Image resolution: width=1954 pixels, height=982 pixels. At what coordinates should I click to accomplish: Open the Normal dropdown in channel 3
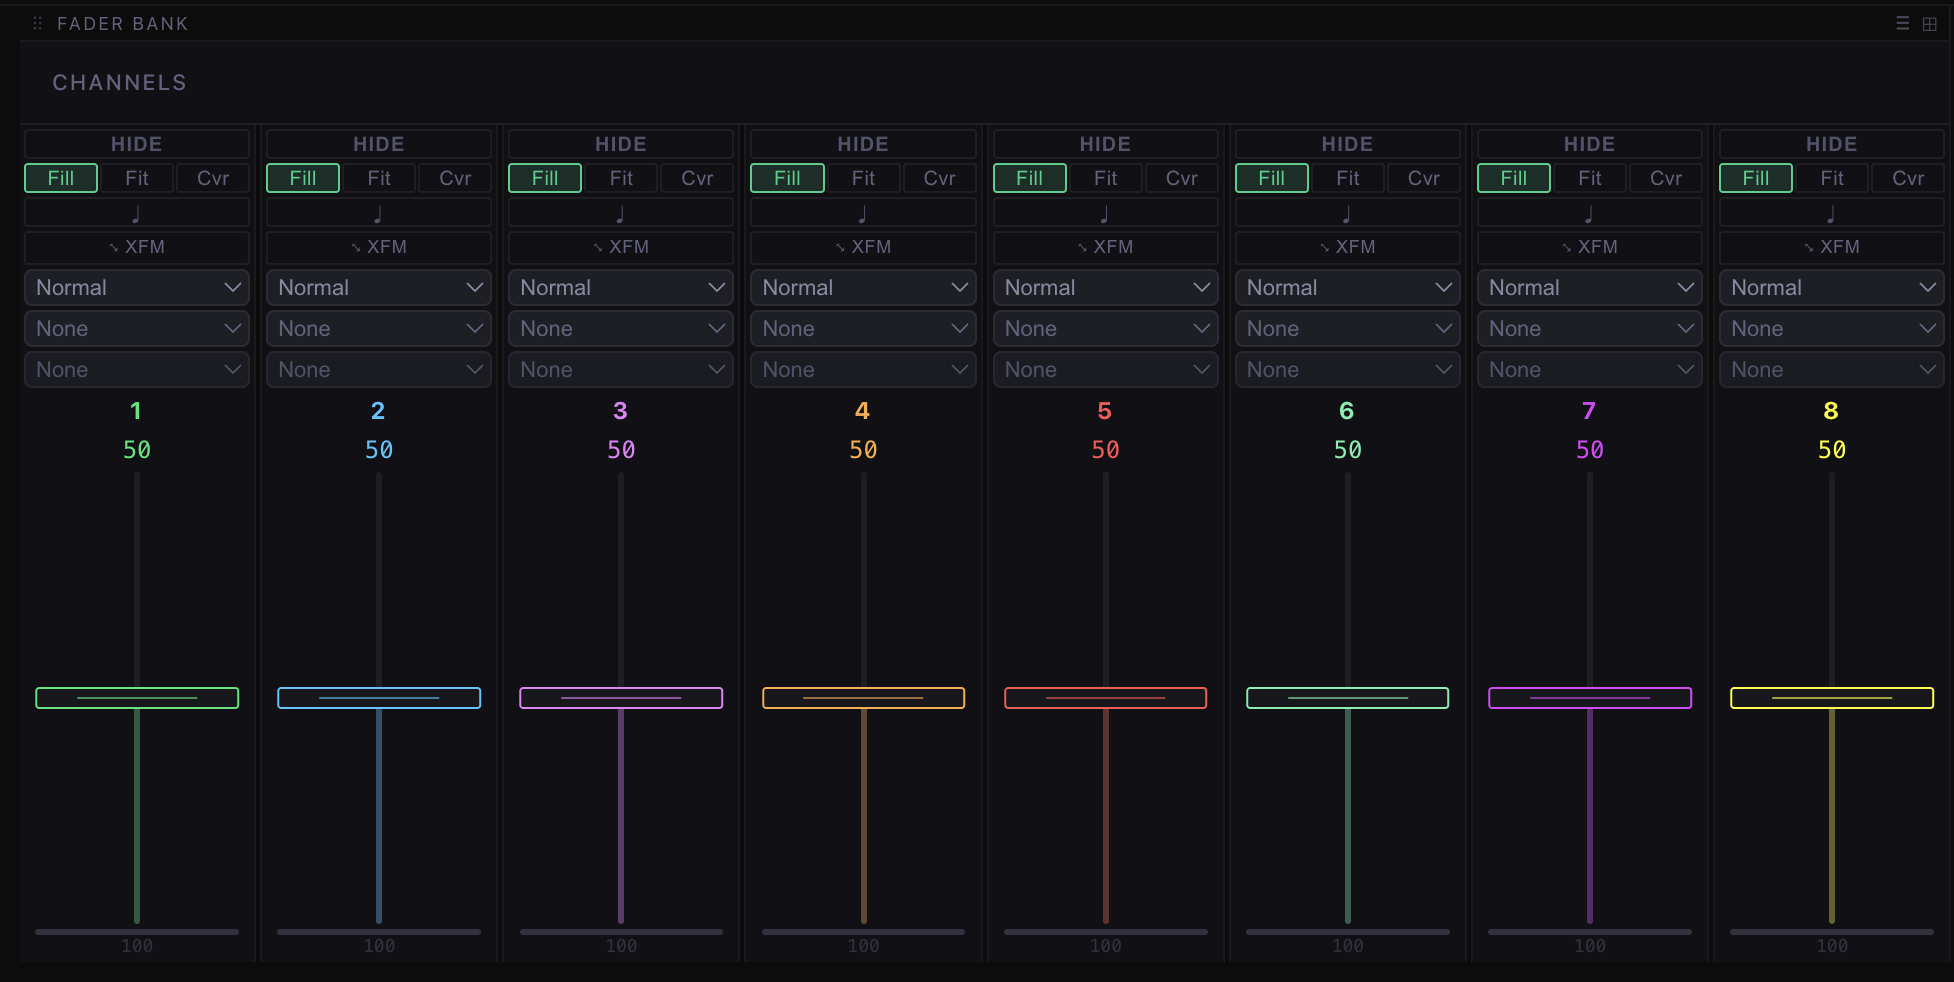point(621,288)
